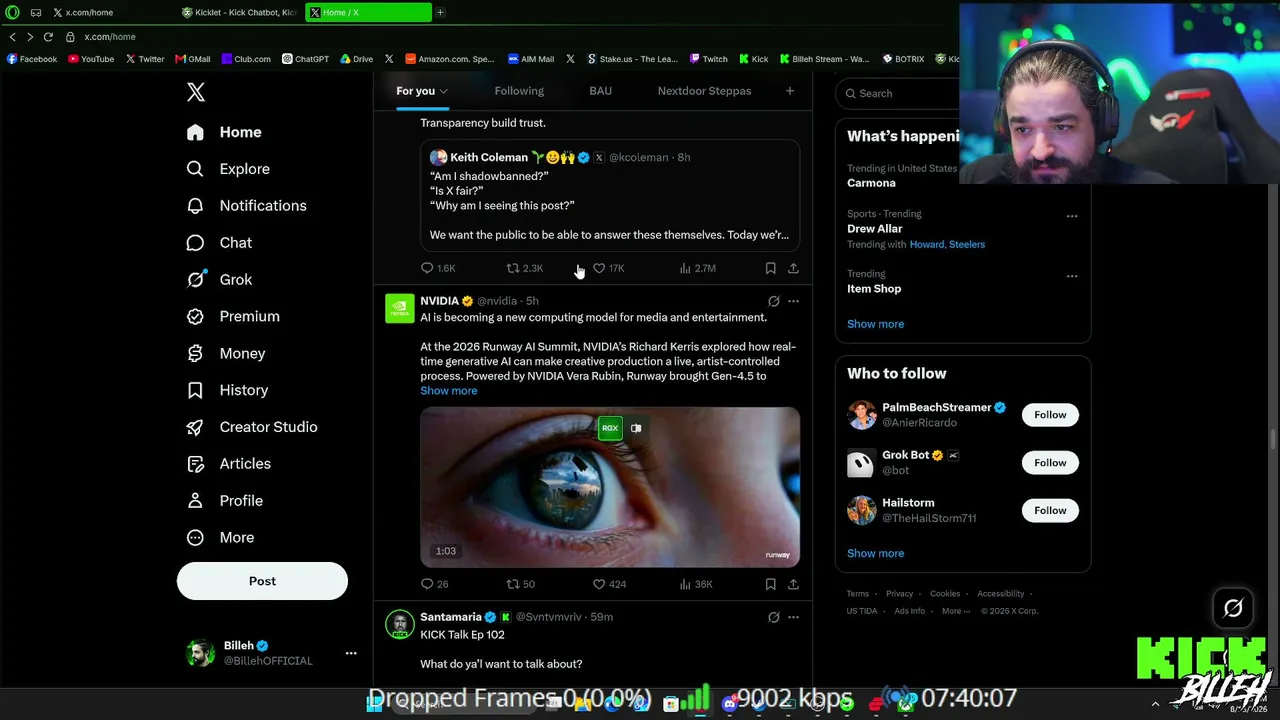Switch to the Following timeline tab
Screen dimensions: 1280x720
tap(519, 91)
